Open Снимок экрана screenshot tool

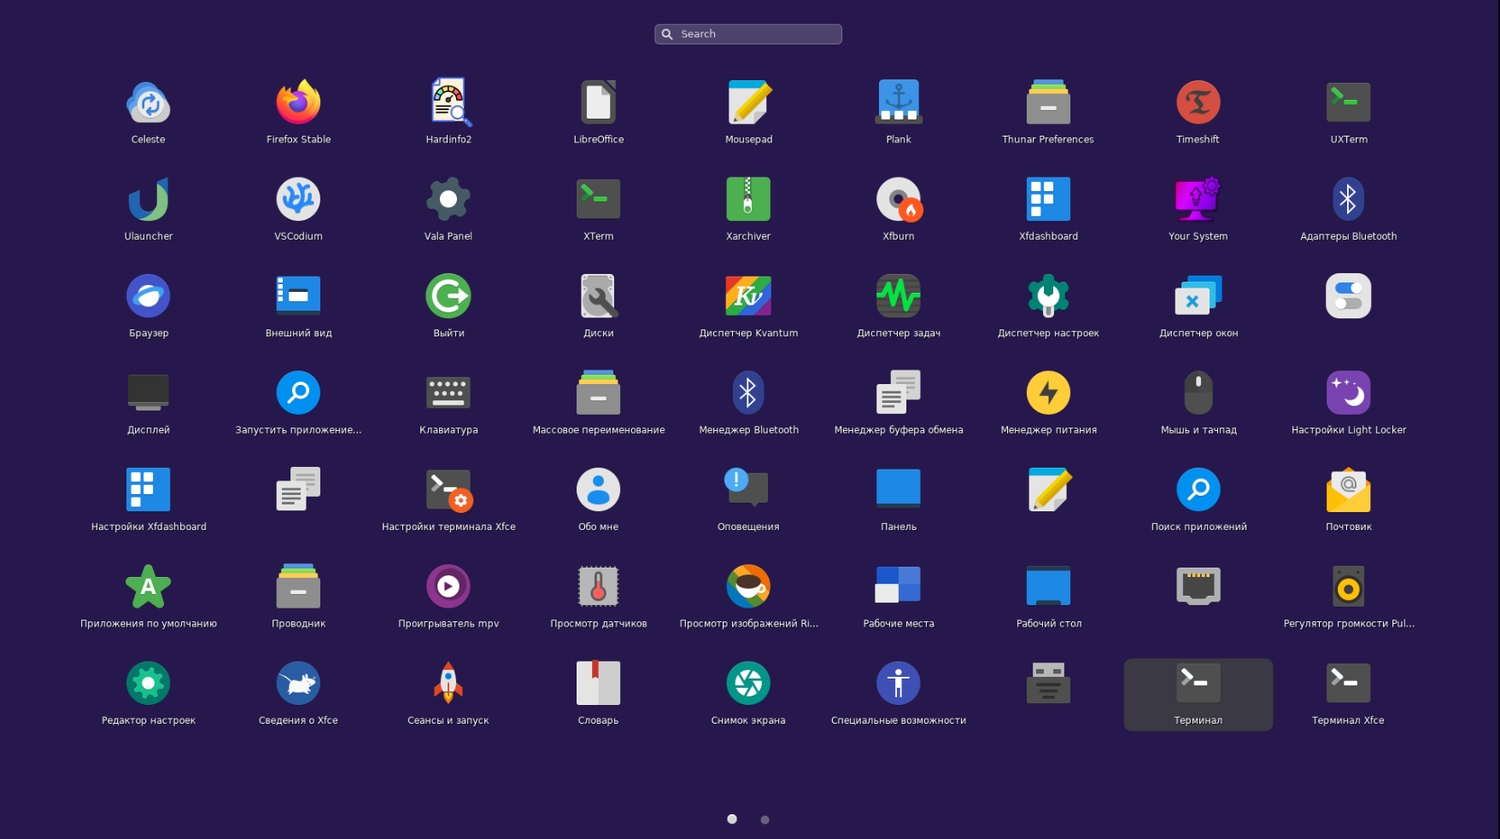point(748,684)
